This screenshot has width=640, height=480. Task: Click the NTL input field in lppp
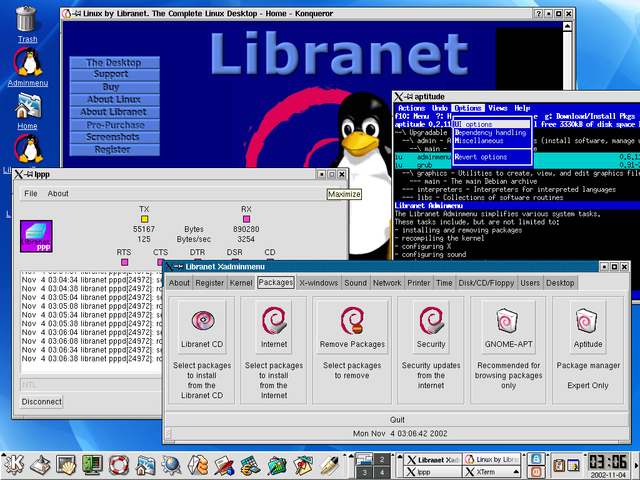point(91,385)
